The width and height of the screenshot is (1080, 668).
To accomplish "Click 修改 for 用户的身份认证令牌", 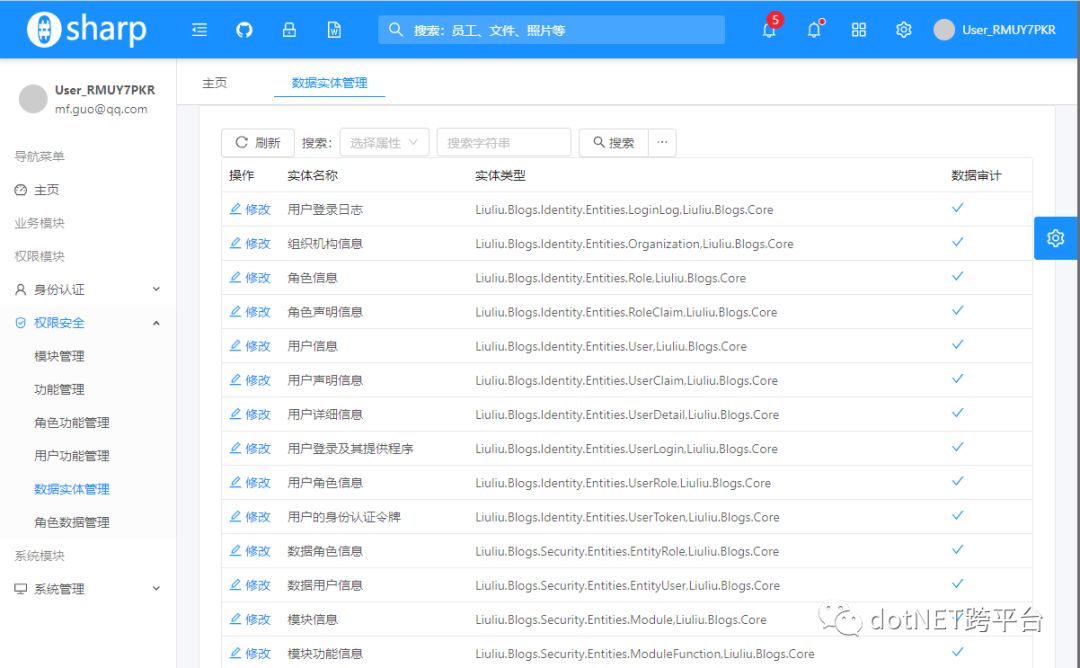I will tap(250, 516).
